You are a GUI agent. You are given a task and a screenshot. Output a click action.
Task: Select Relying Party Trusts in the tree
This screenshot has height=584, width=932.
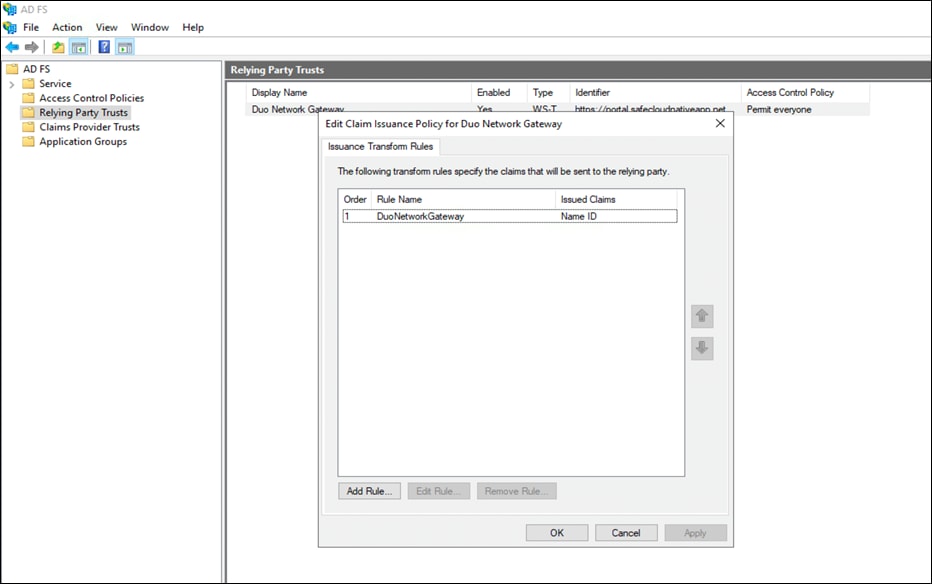(83, 112)
